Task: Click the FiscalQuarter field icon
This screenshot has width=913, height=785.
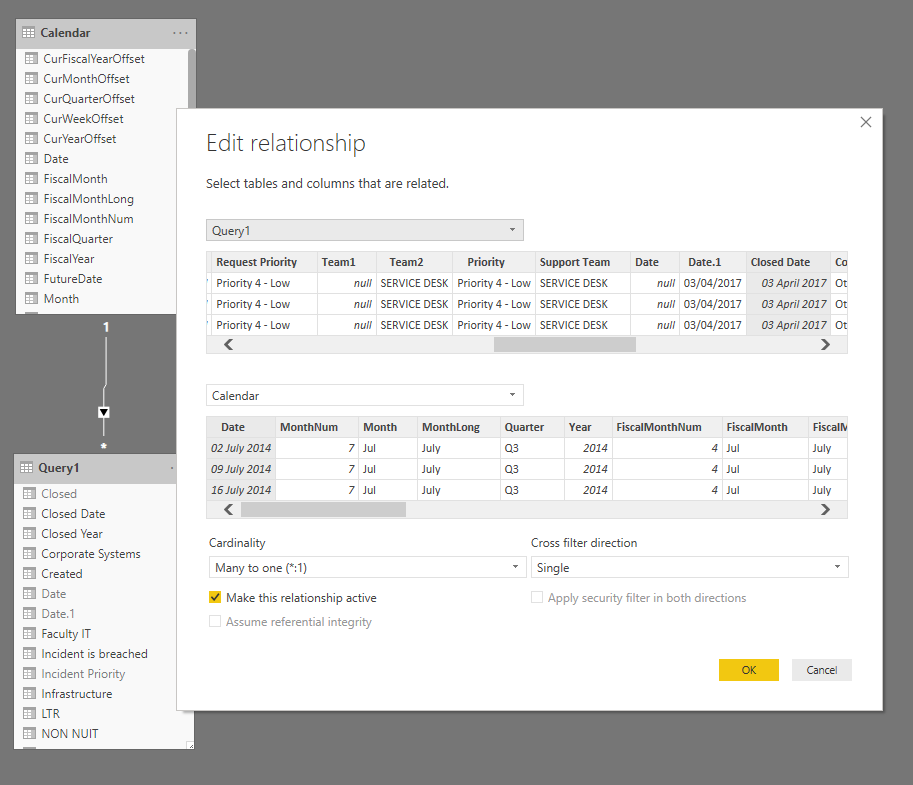Action: coord(31,238)
